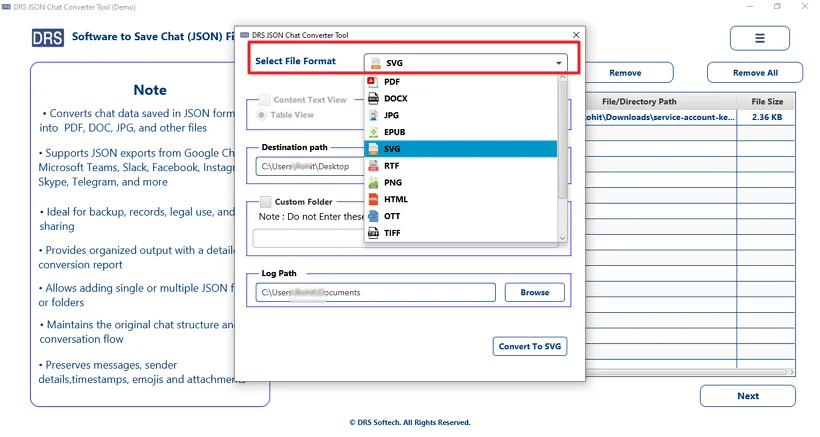Pick EPUB in the format list
The image size is (820, 437).
(460, 132)
